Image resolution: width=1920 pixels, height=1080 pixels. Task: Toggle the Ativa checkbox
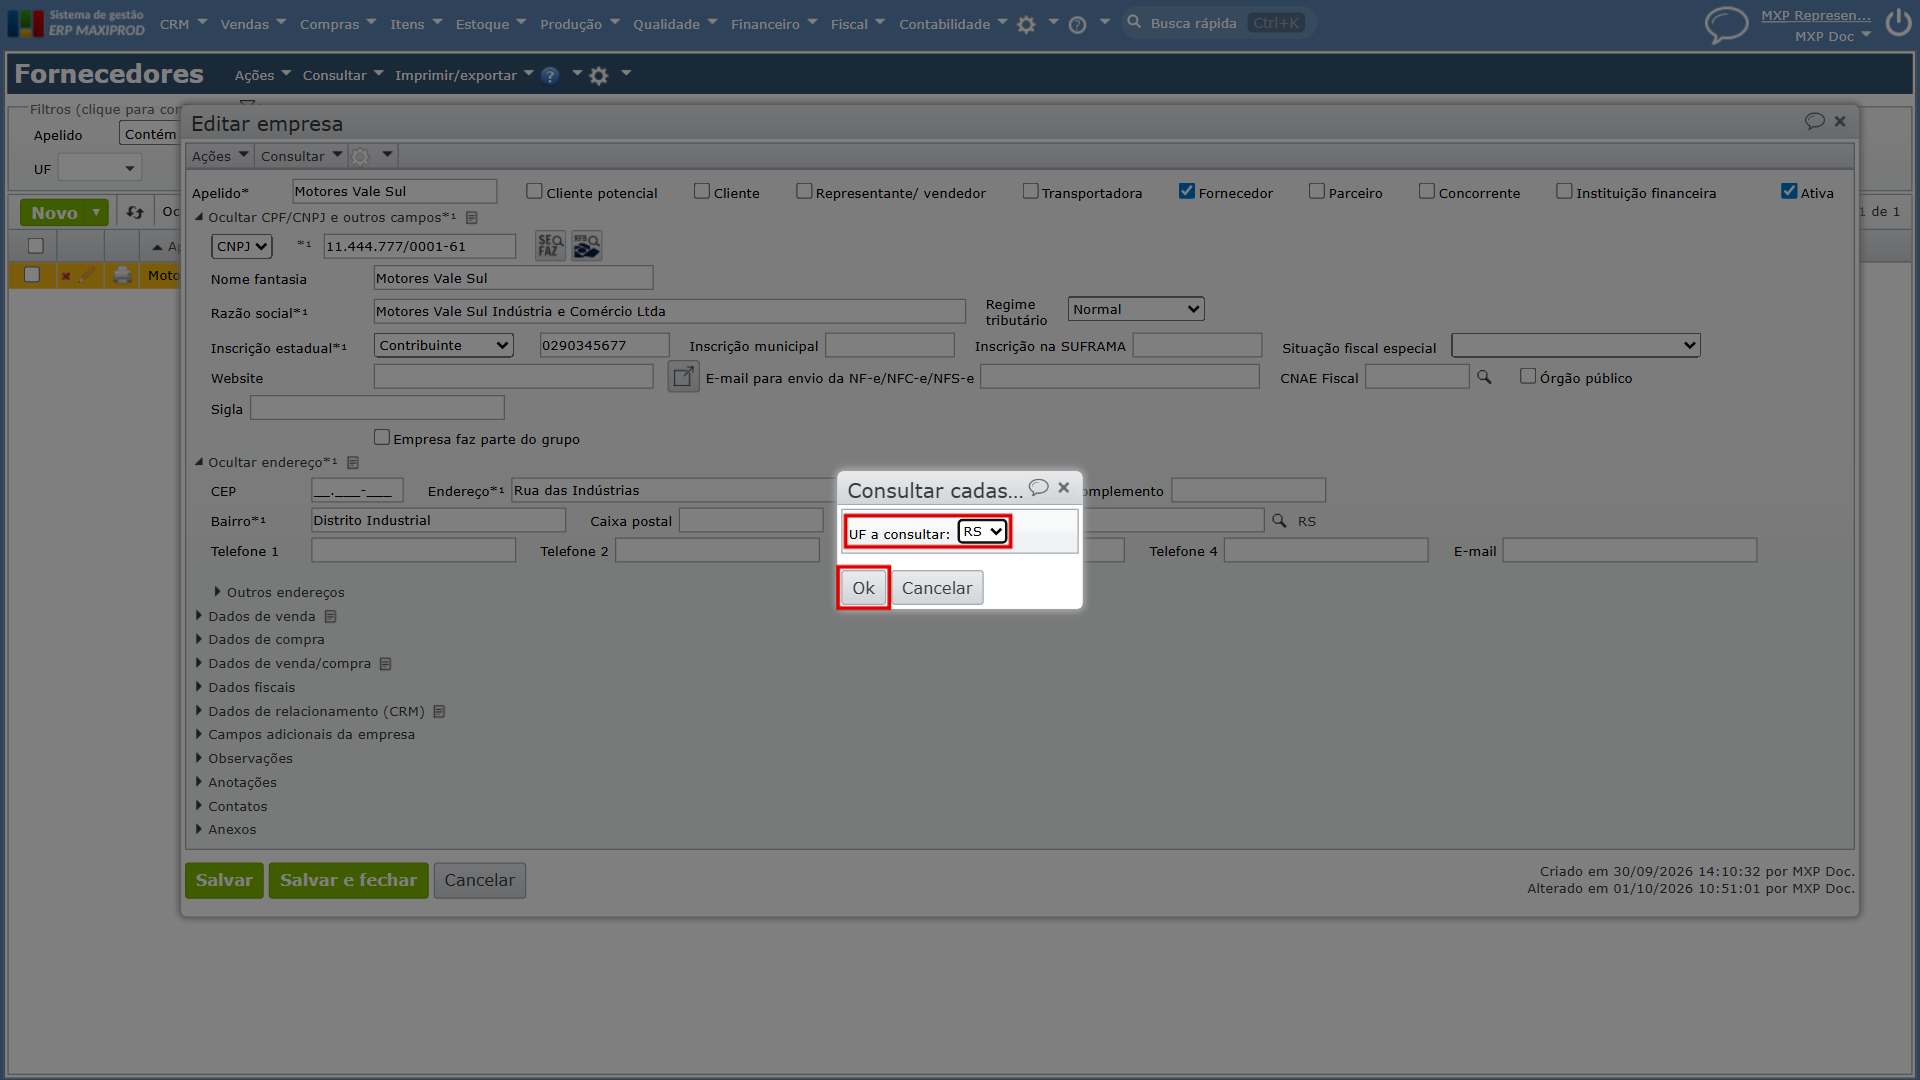[x=1789, y=191]
